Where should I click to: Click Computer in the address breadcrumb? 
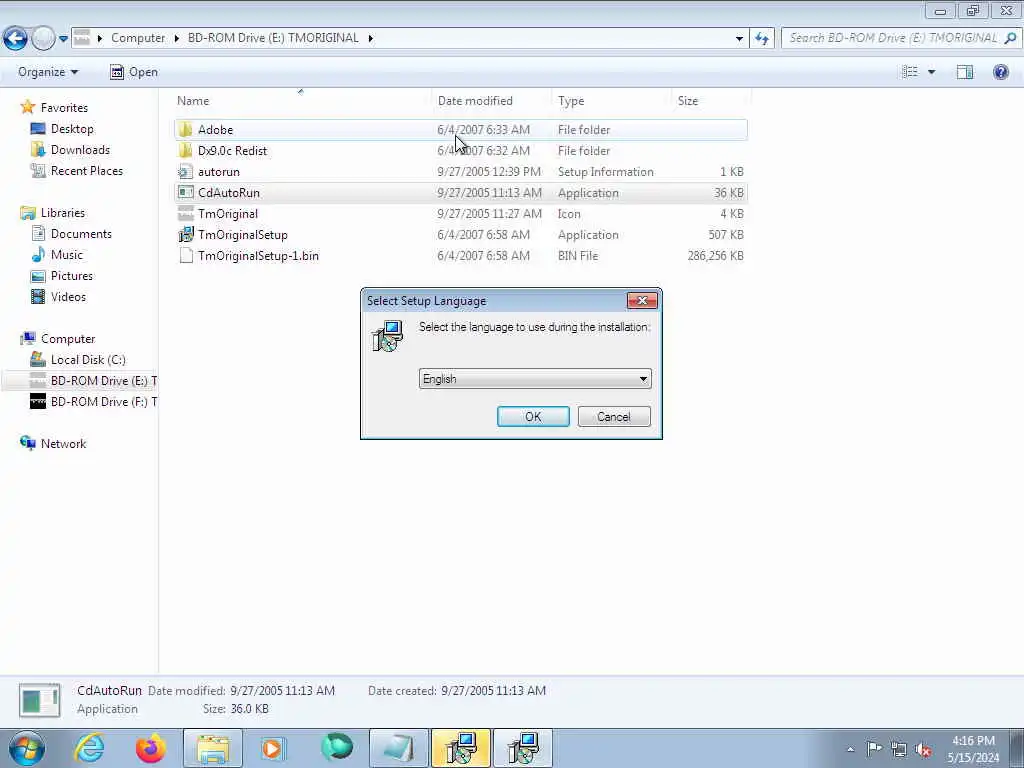tap(138, 38)
